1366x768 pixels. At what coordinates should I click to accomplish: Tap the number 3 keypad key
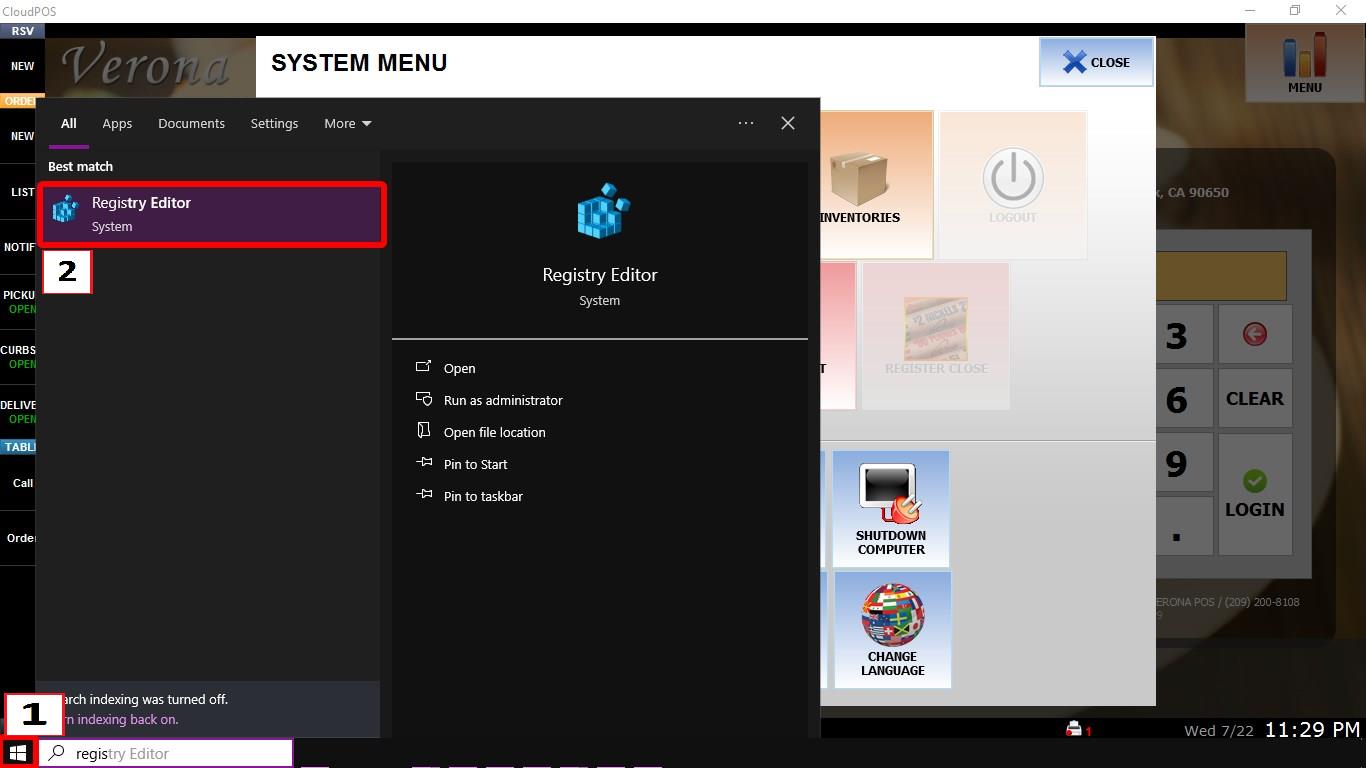pyautogui.click(x=1177, y=334)
